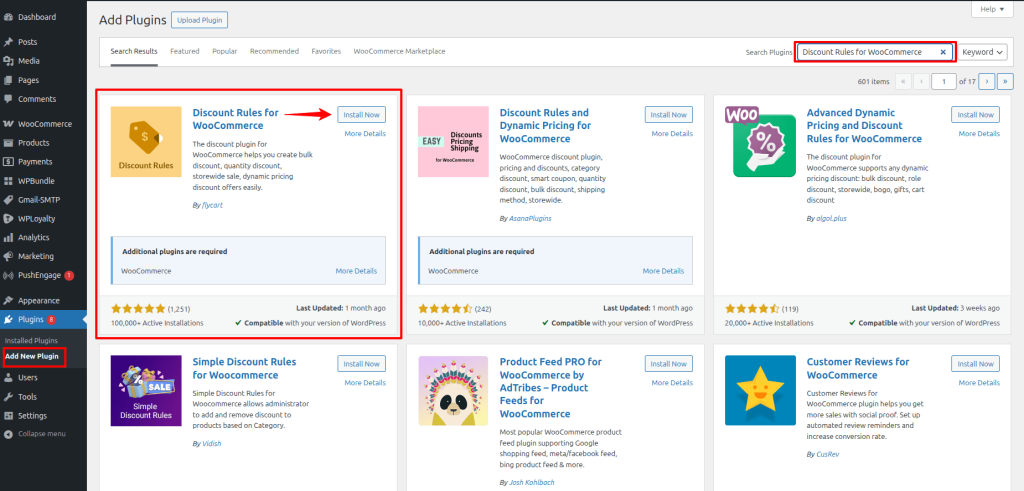The height and width of the screenshot is (491, 1024).
Task: Switch to the Search Results tab
Action: point(134,52)
